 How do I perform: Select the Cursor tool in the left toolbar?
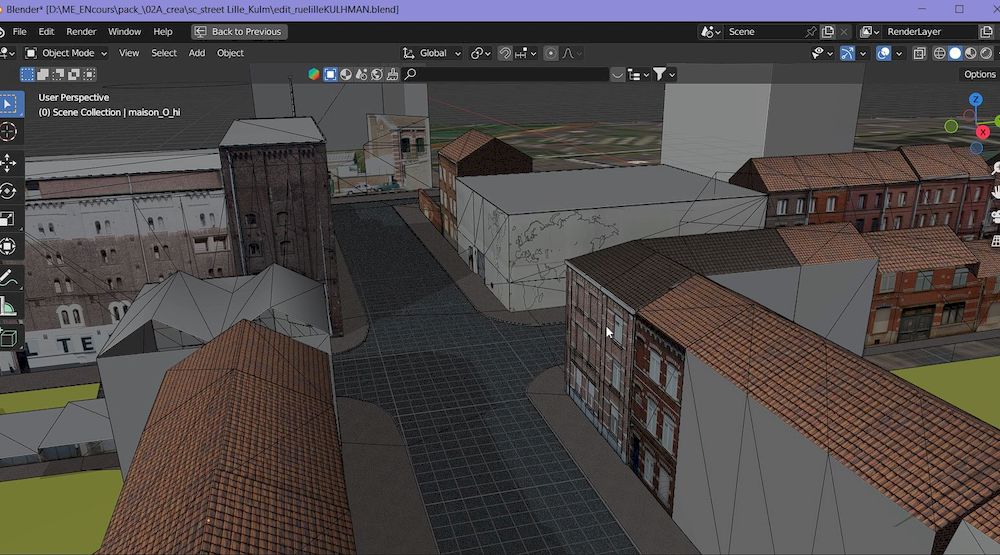[9, 131]
